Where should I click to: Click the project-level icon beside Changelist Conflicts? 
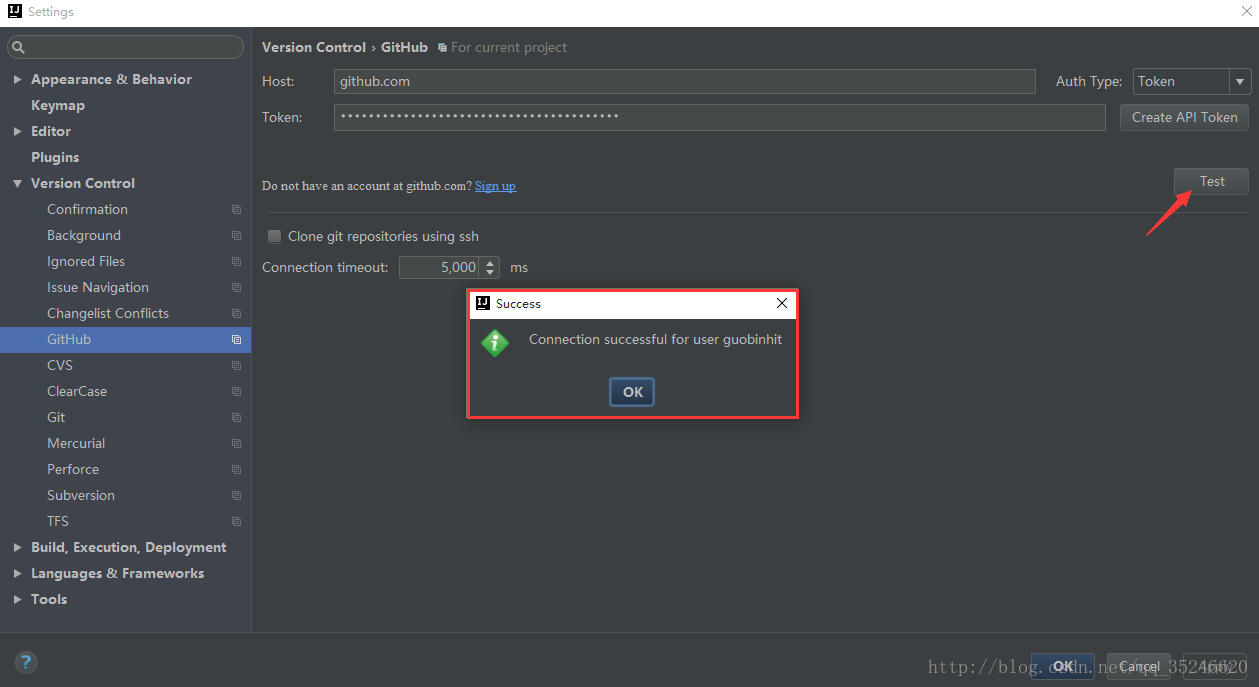tap(236, 314)
